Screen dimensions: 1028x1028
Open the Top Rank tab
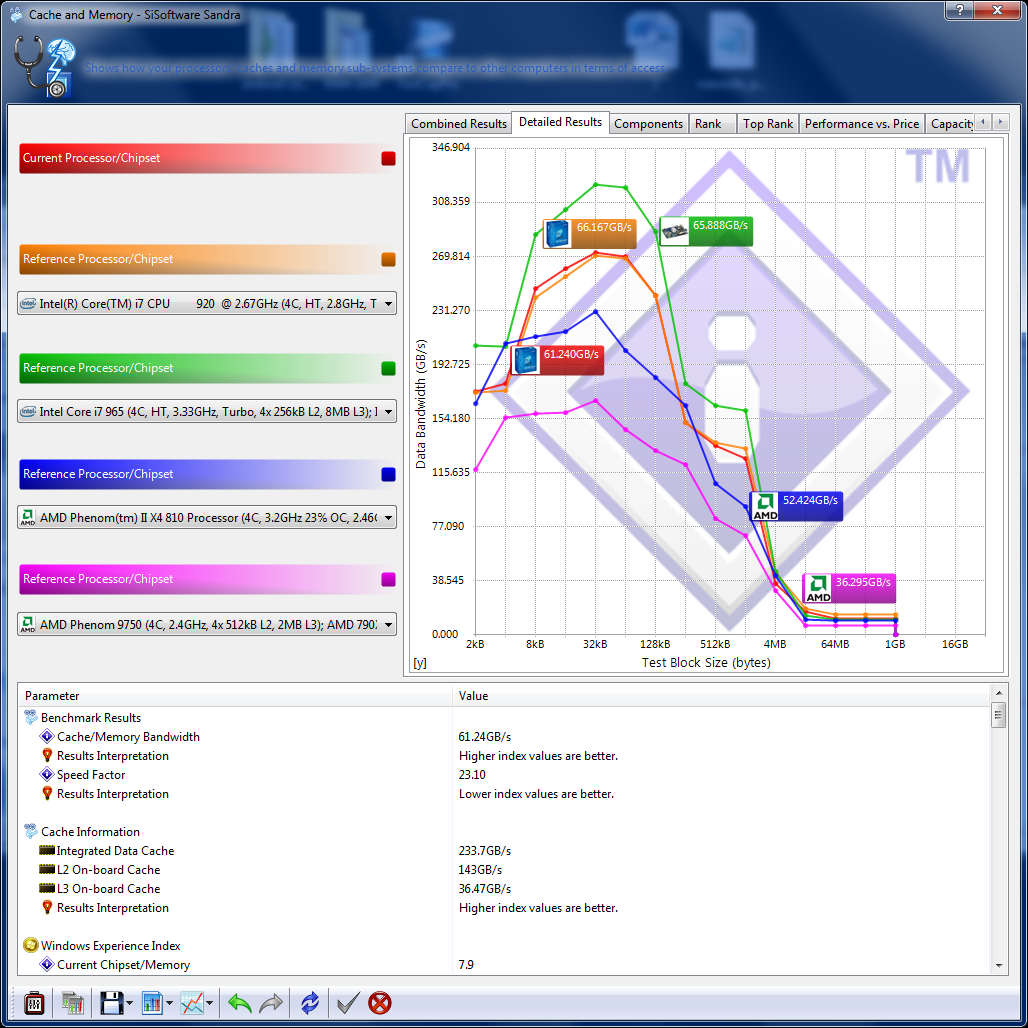(x=768, y=124)
